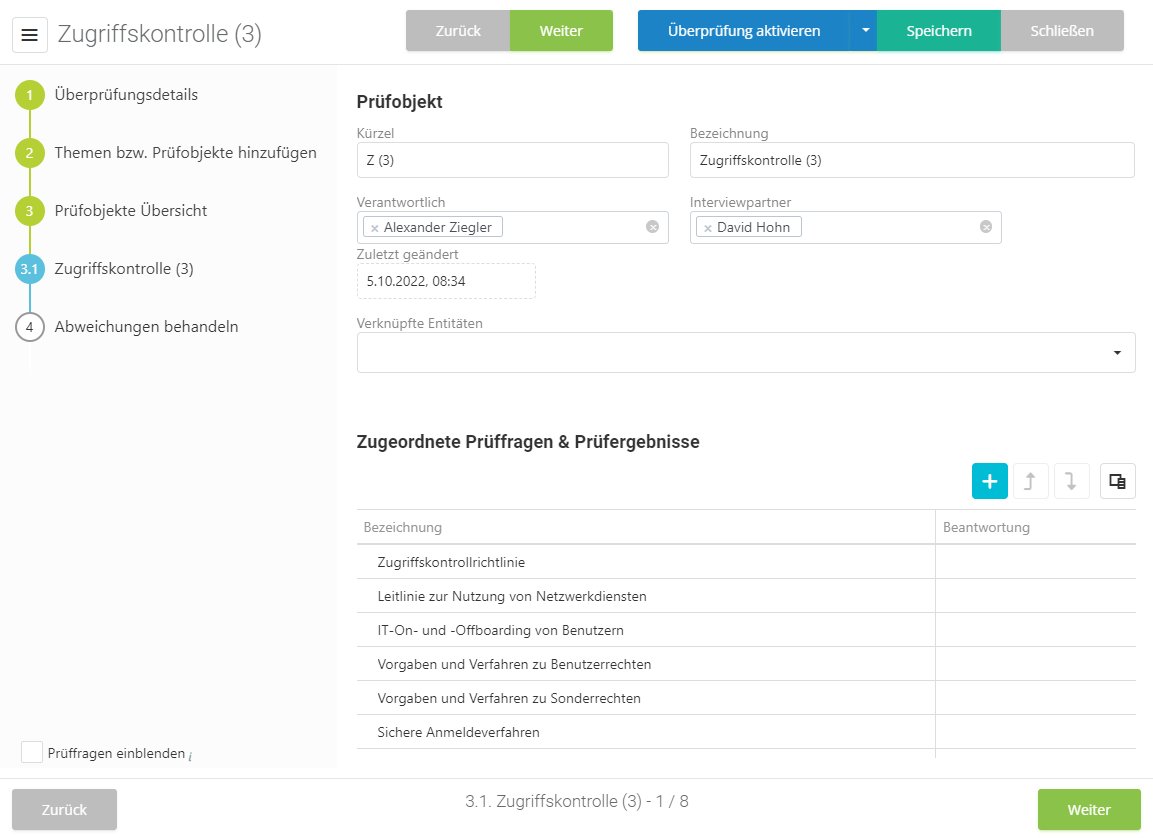The height and width of the screenshot is (838, 1153).
Task: Click the Schließen button
Action: 1061,31
